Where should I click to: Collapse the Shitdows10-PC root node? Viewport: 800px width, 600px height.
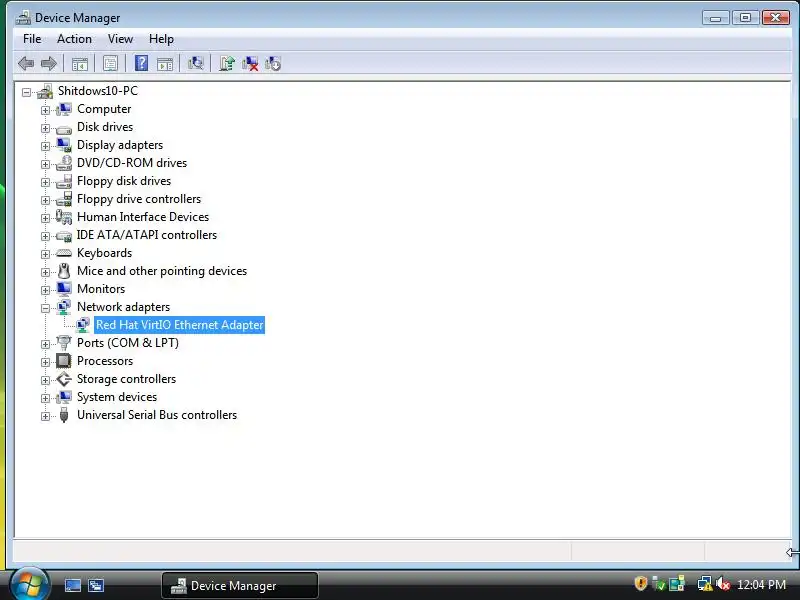[27, 92]
